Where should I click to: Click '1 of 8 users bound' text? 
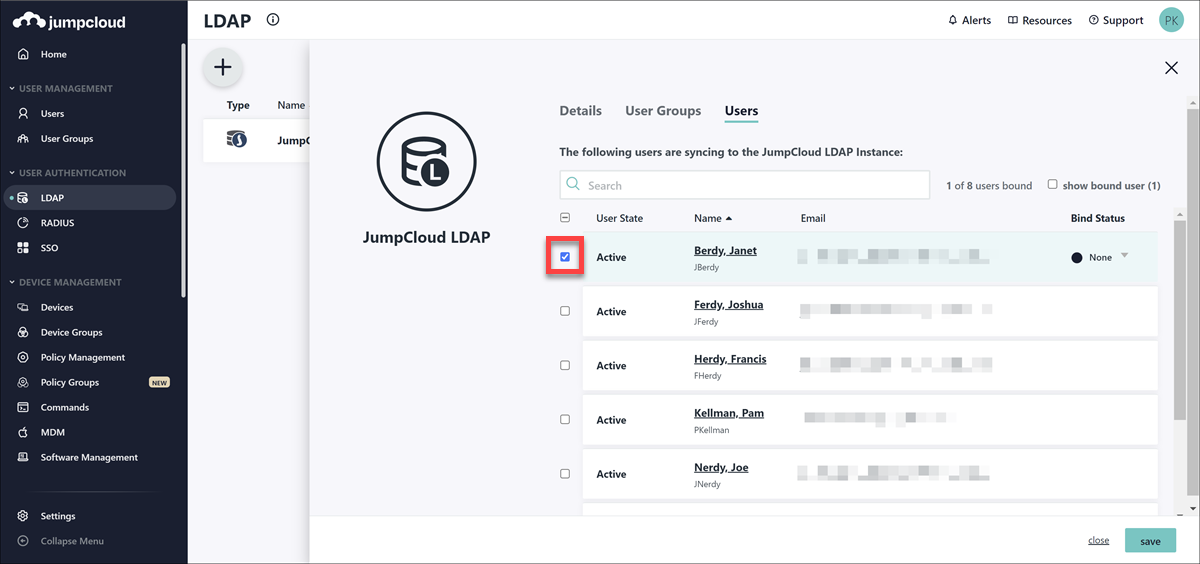pos(989,185)
